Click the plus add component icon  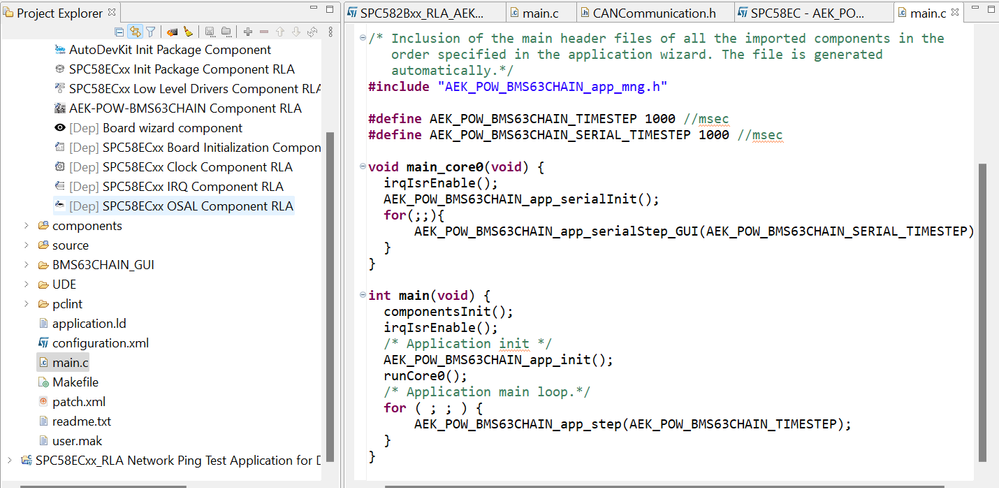coord(248,31)
